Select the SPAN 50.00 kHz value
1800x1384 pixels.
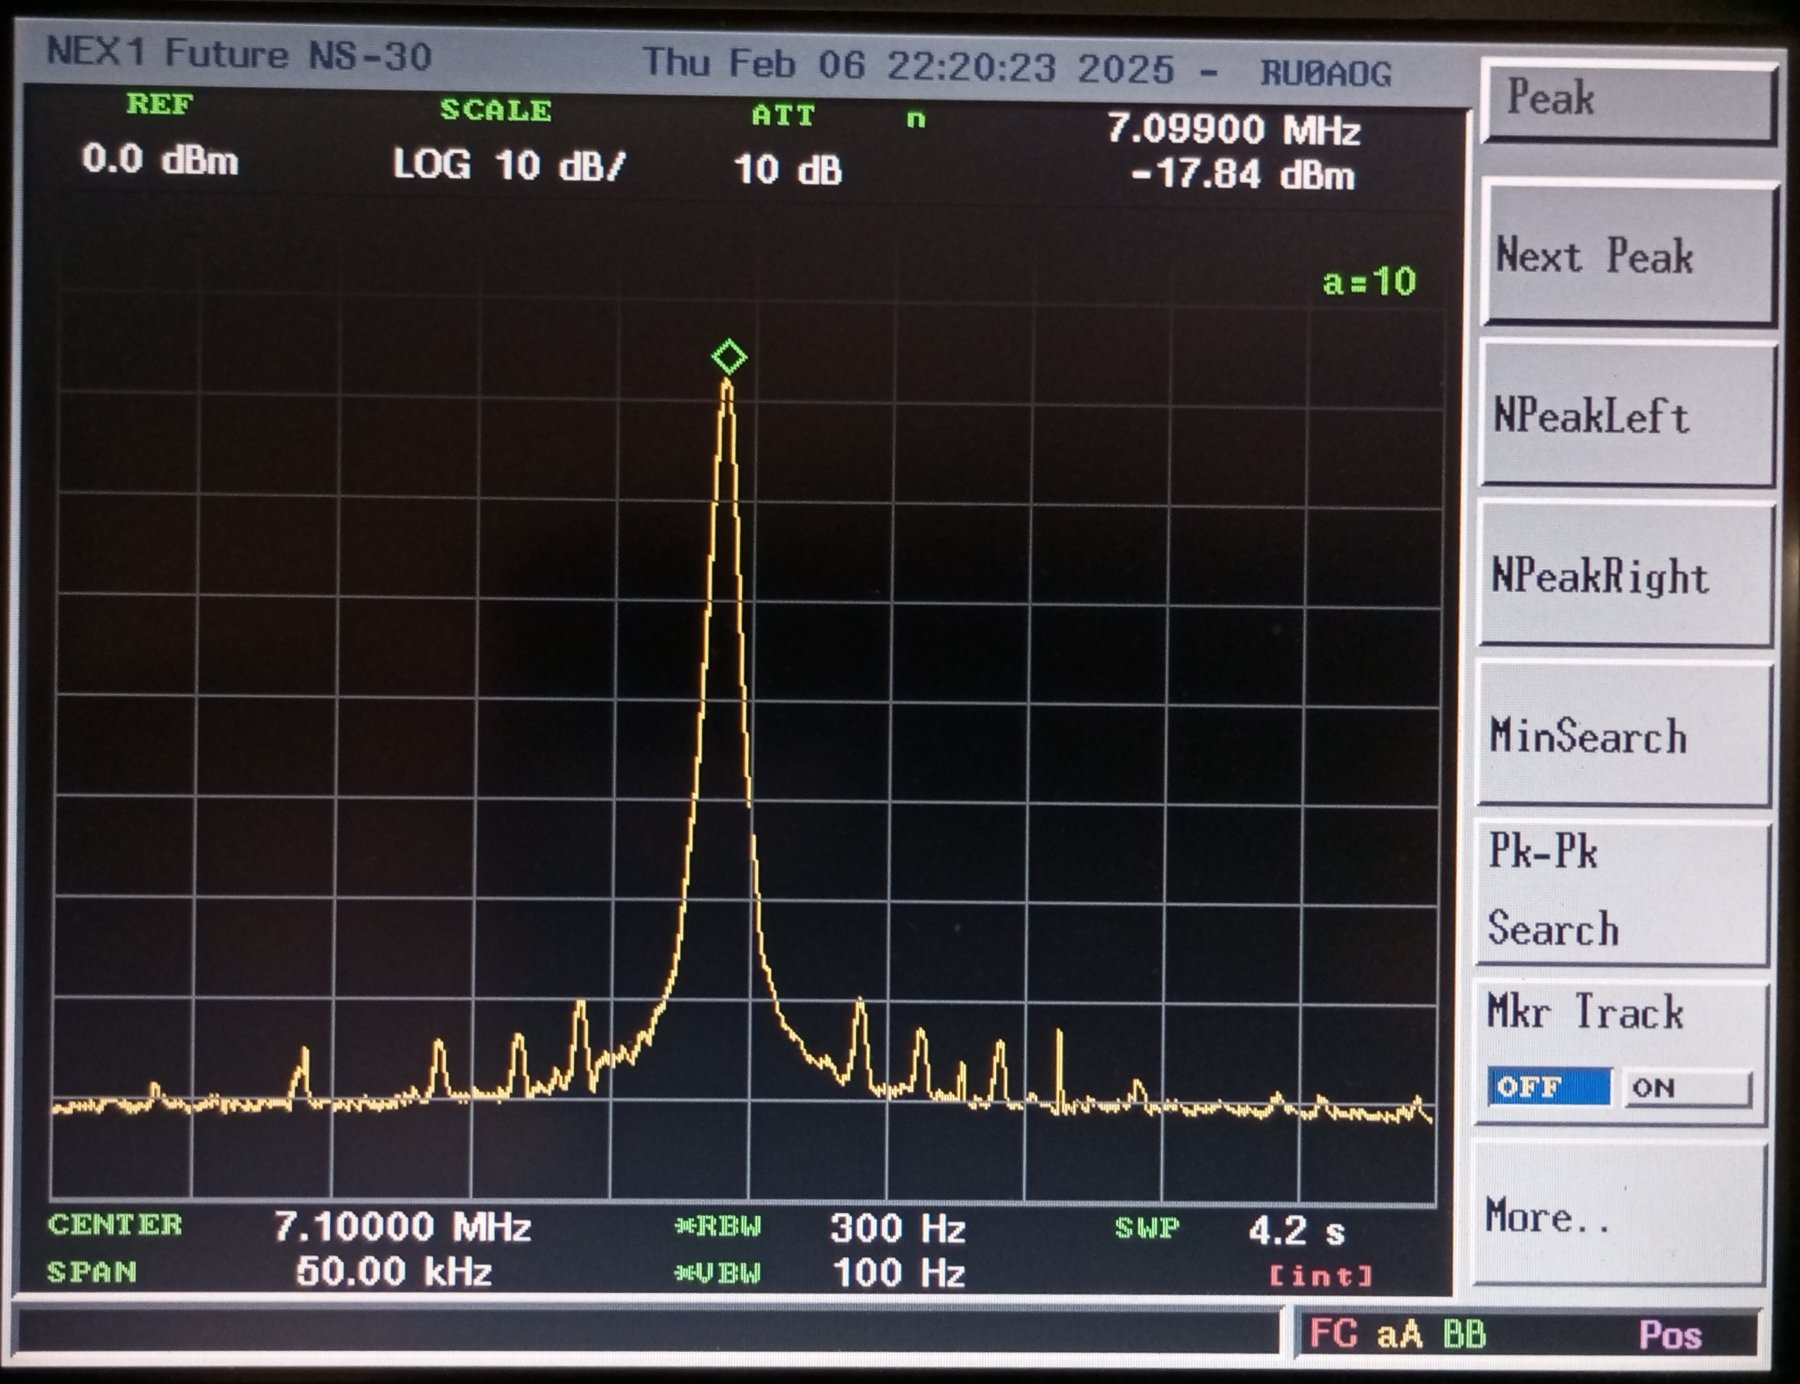coord(394,1271)
